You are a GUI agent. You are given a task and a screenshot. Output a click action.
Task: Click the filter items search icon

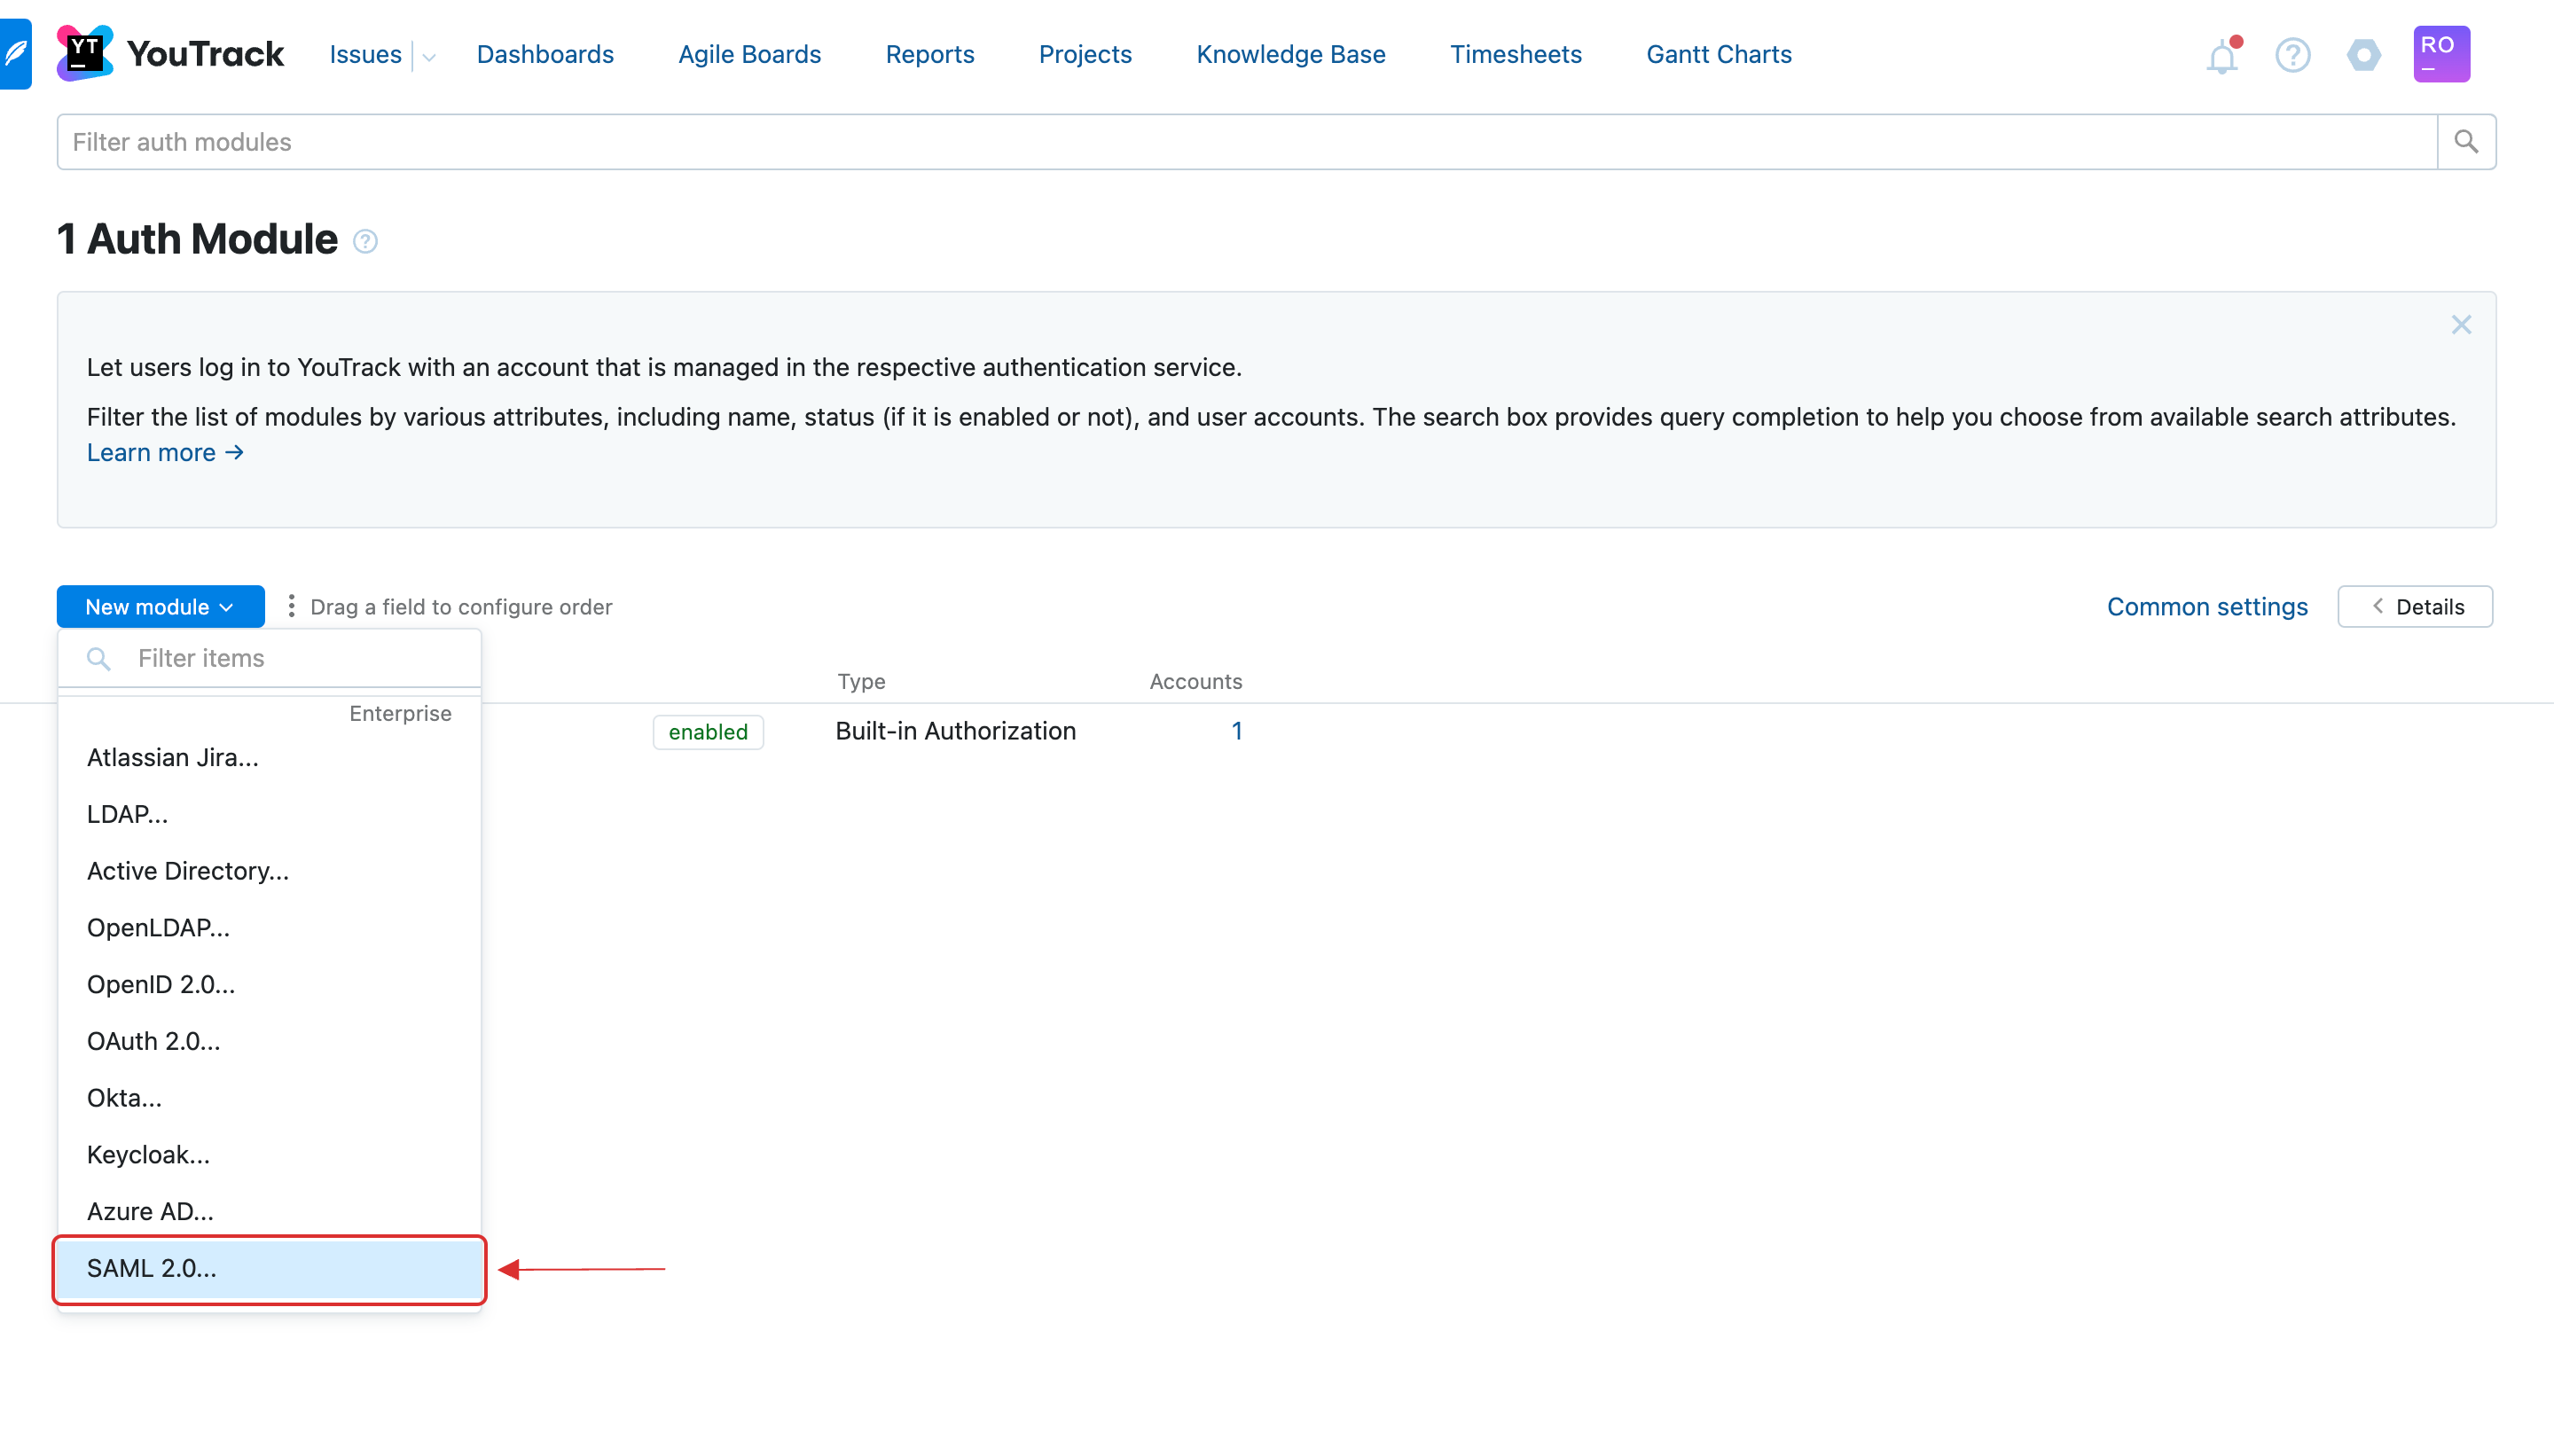(x=98, y=658)
